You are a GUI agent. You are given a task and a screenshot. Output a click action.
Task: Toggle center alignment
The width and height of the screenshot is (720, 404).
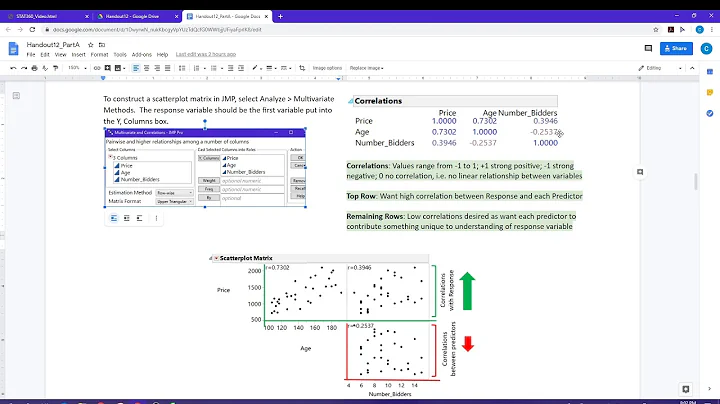coord(146,68)
